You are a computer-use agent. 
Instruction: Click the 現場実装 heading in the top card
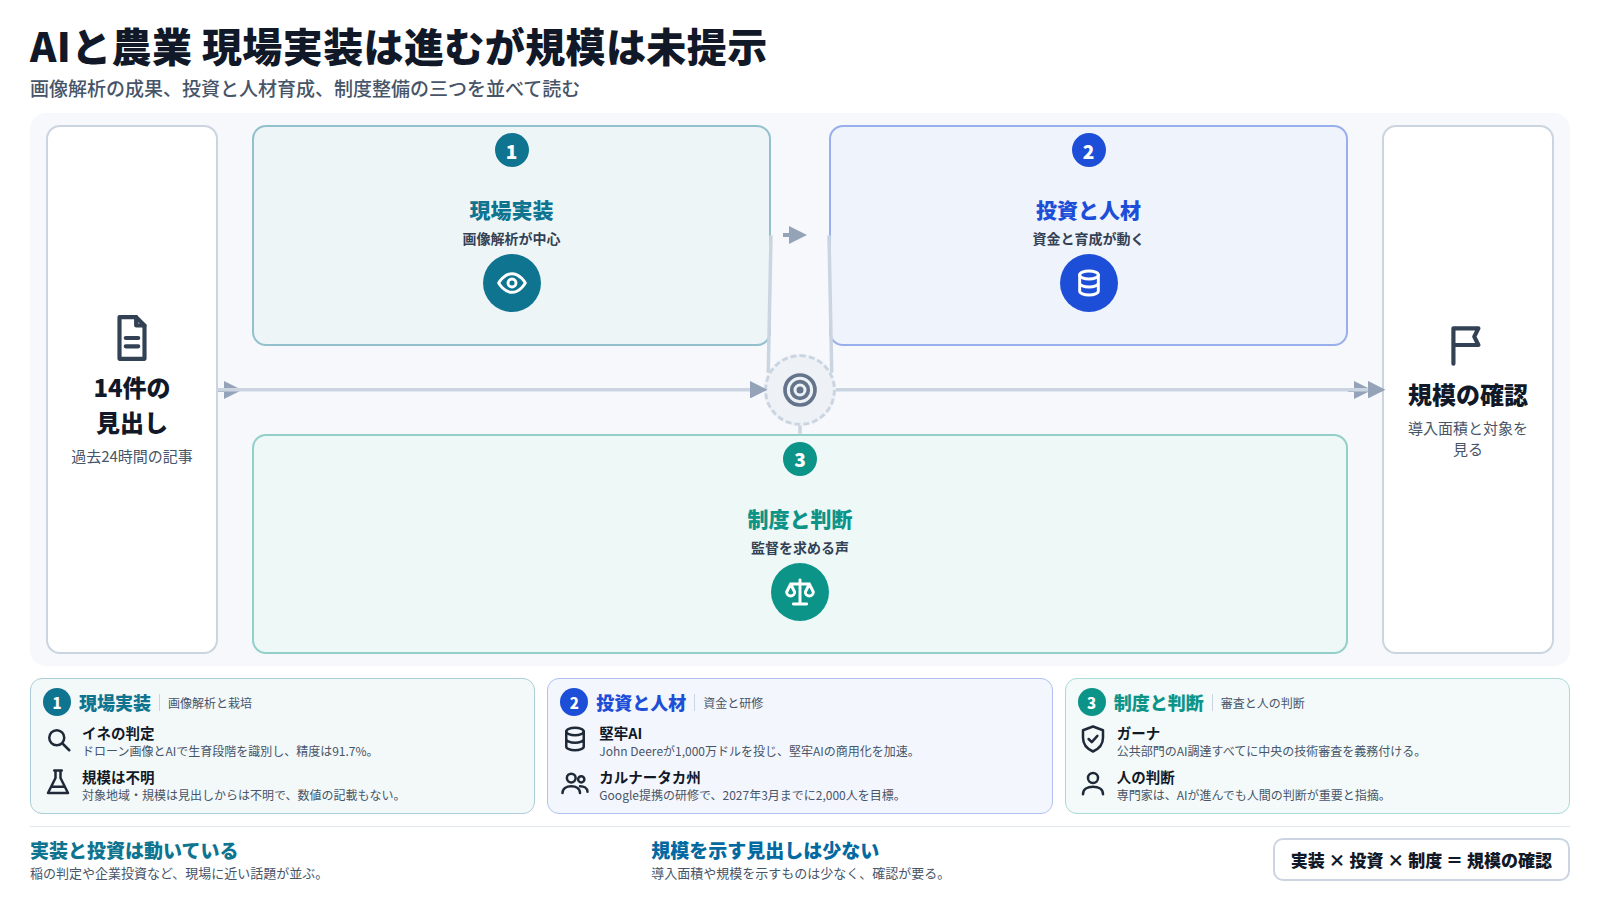512,211
